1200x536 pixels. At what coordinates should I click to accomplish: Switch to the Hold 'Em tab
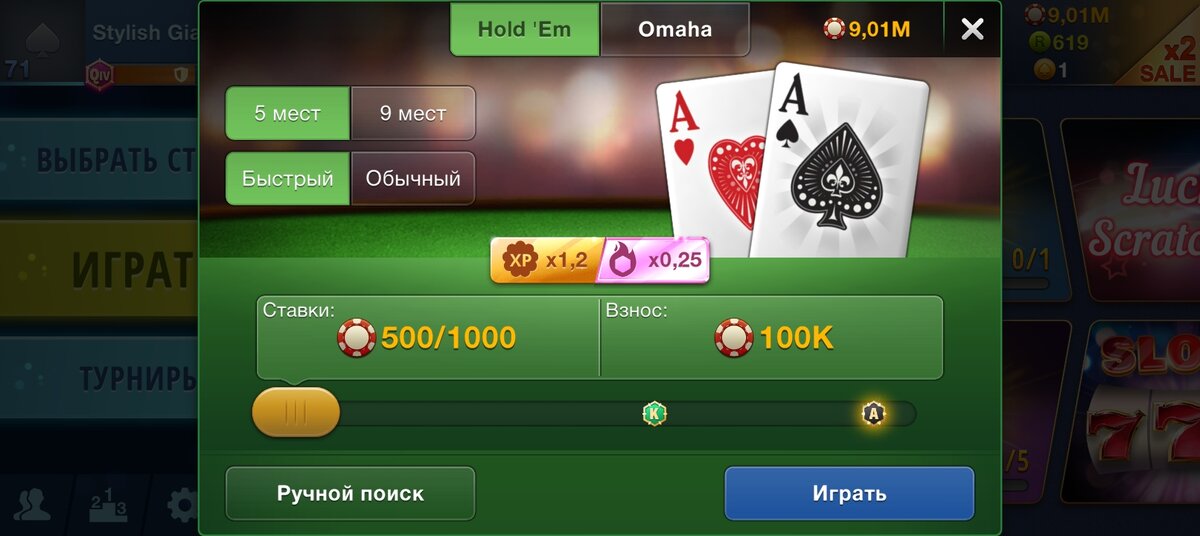[525, 29]
